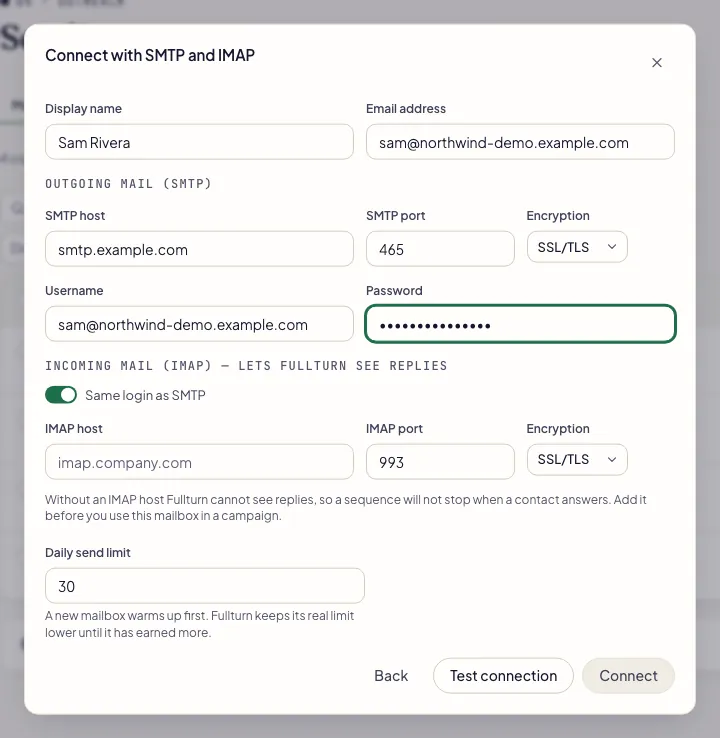Open the SMTP Encryption dropdown
The width and height of the screenshot is (720, 738).
click(577, 247)
